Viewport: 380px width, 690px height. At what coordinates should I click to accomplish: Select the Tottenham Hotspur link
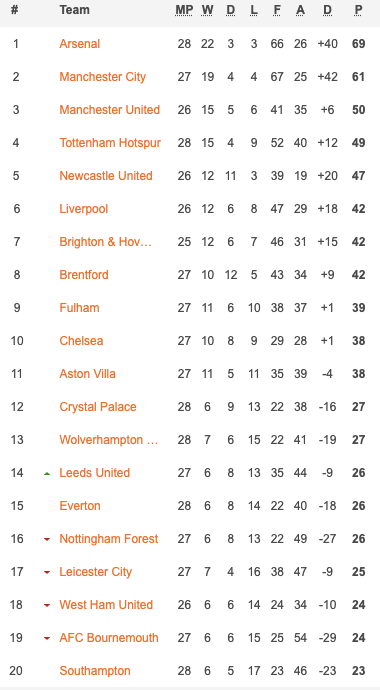tap(110, 143)
